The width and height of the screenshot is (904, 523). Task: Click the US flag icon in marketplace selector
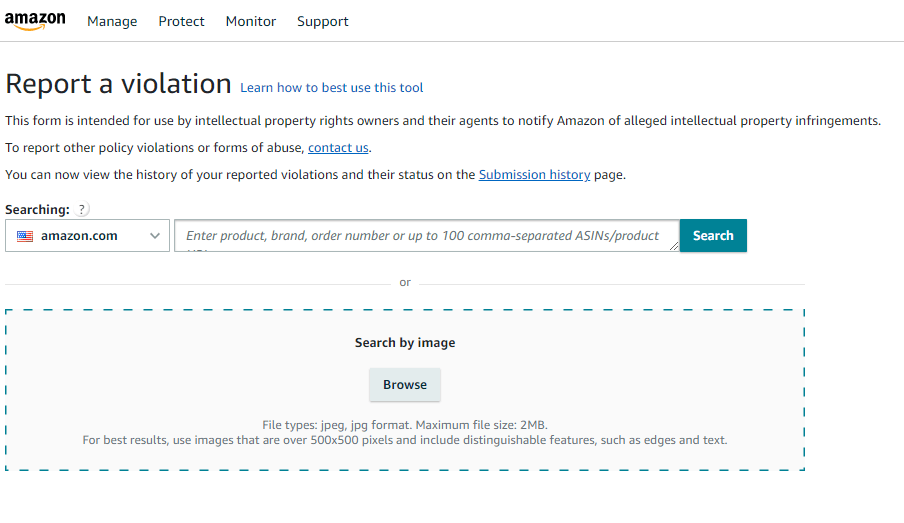[x=25, y=236]
